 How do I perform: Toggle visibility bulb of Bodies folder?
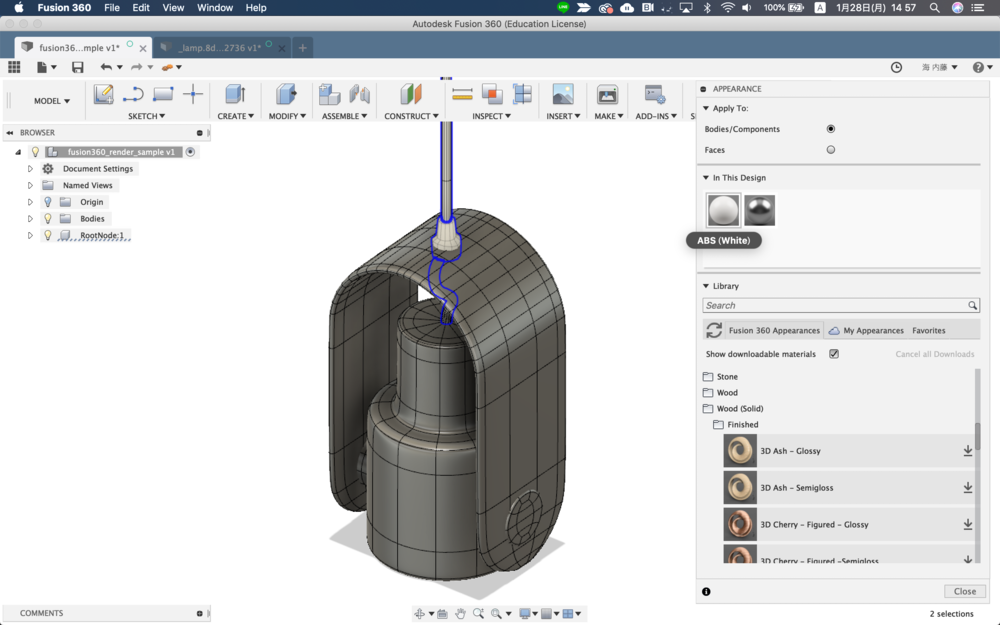pos(47,219)
